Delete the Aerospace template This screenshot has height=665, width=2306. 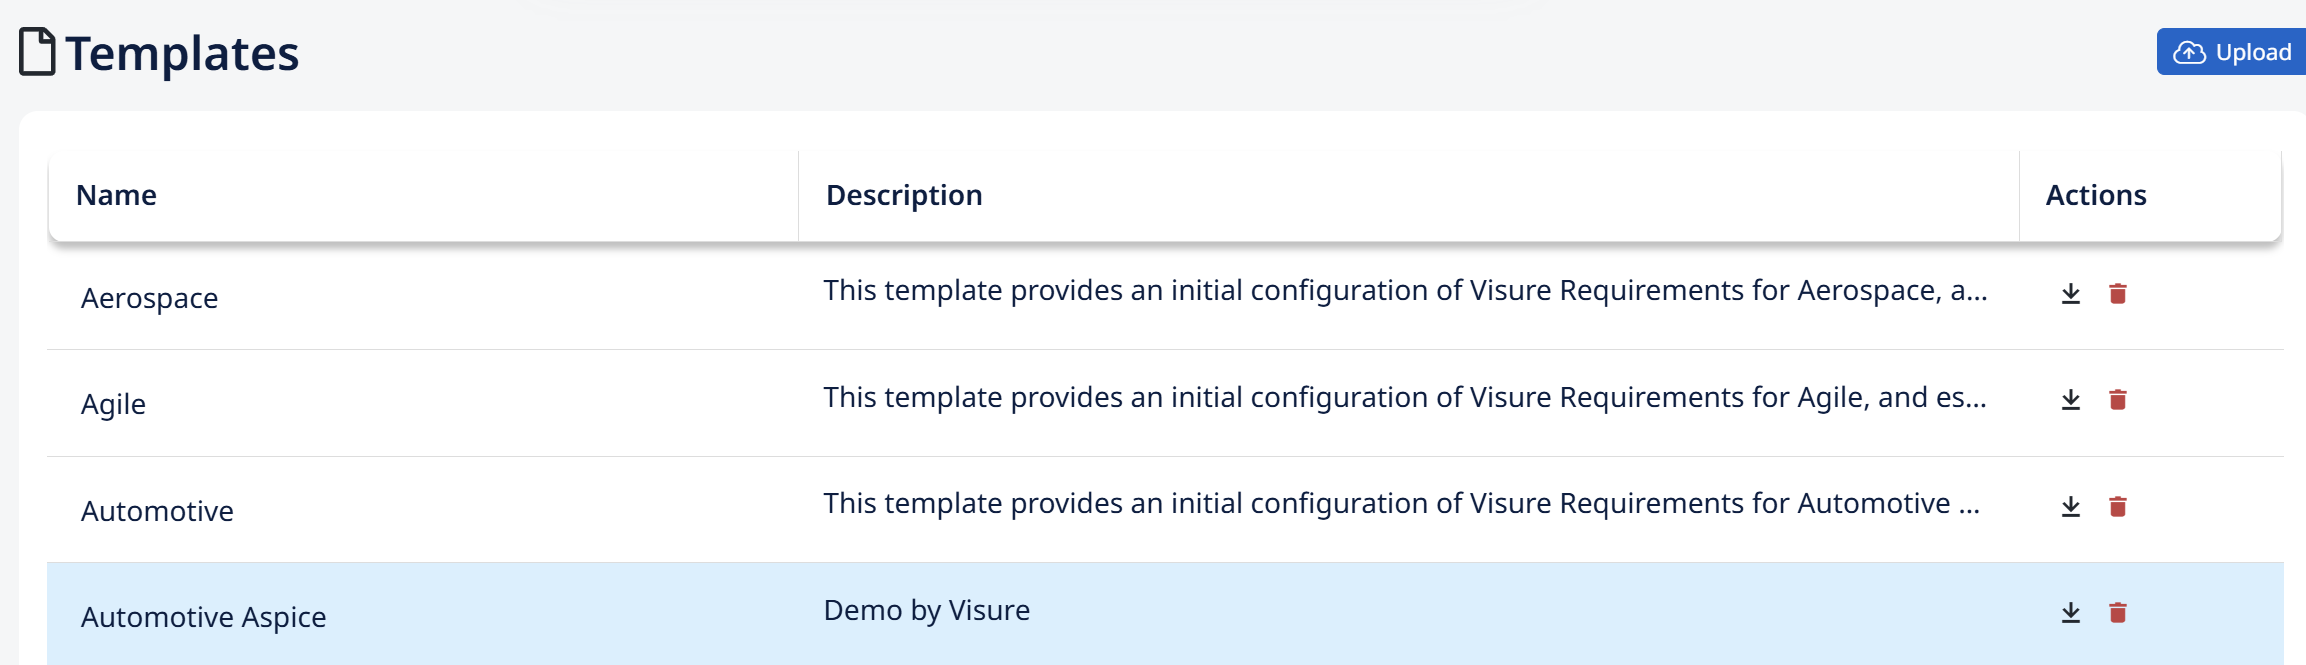[x=2118, y=293]
